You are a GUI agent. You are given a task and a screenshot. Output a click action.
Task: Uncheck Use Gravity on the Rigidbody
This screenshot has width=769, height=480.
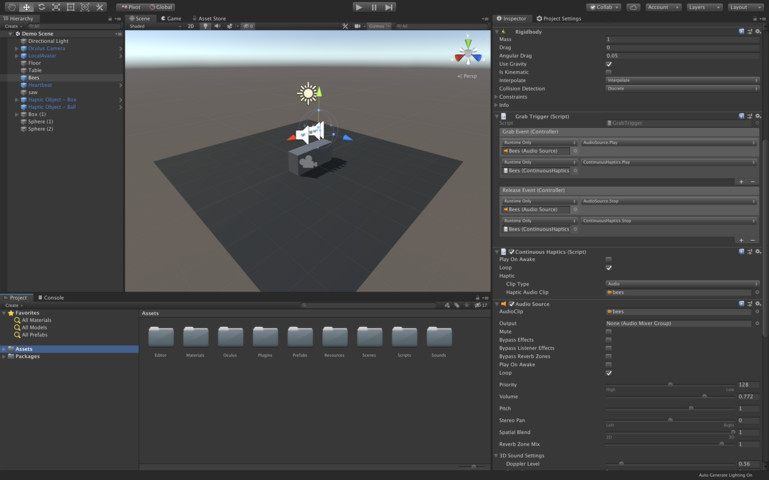click(x=609, y=64)
